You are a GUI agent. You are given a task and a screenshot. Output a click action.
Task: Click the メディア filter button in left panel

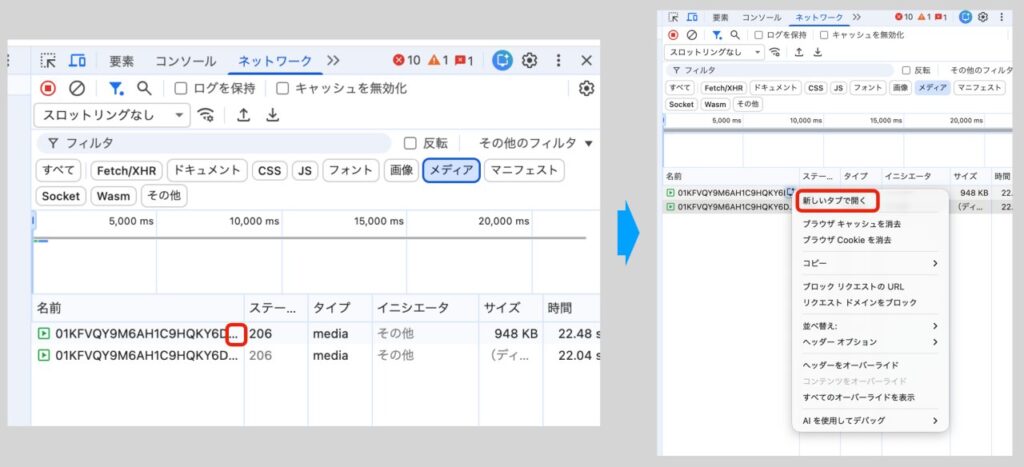point(451,170)
